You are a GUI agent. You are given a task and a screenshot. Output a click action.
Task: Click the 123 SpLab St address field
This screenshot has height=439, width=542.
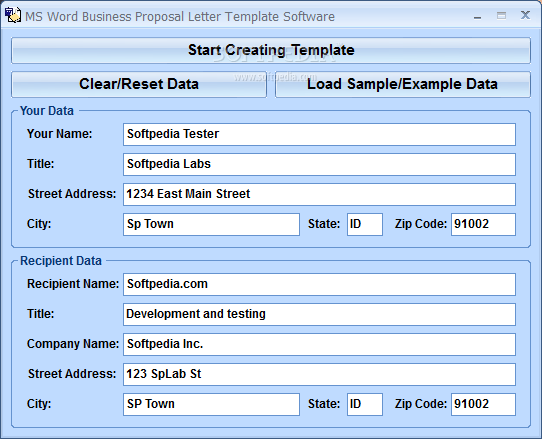(x=319, y=374)
